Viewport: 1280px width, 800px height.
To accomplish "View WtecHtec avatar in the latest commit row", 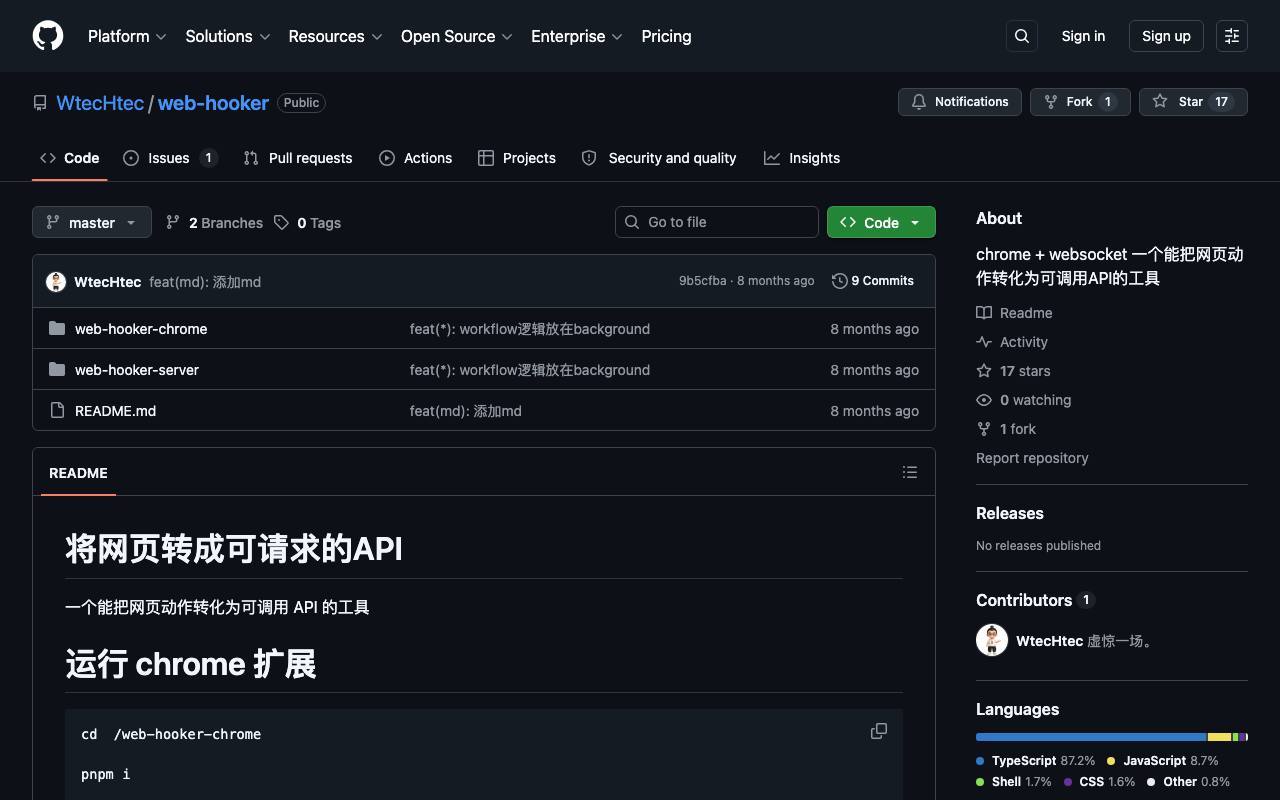I will (56, 281).
